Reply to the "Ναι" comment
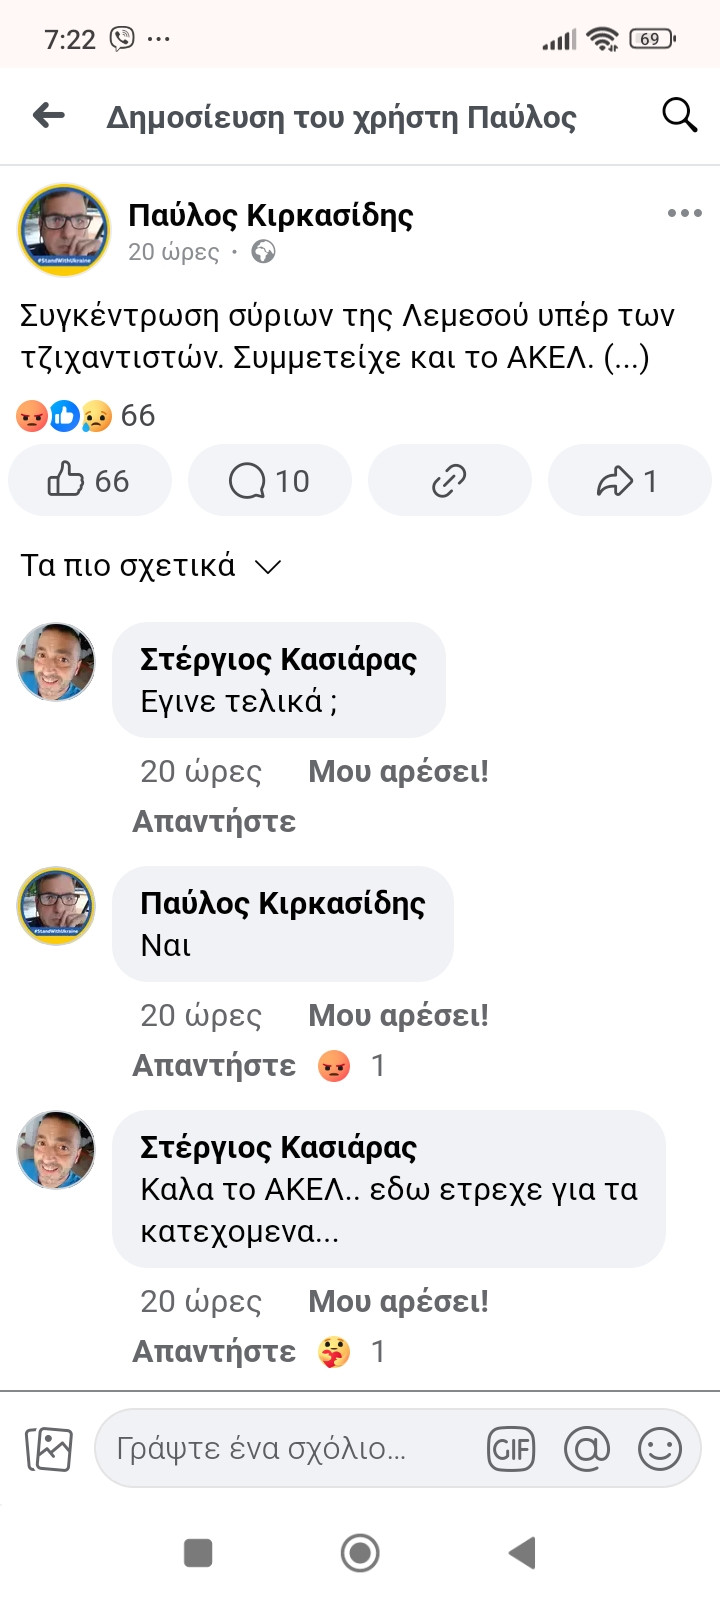The width and height of the screenshot is (720, 1600). 214,1066
